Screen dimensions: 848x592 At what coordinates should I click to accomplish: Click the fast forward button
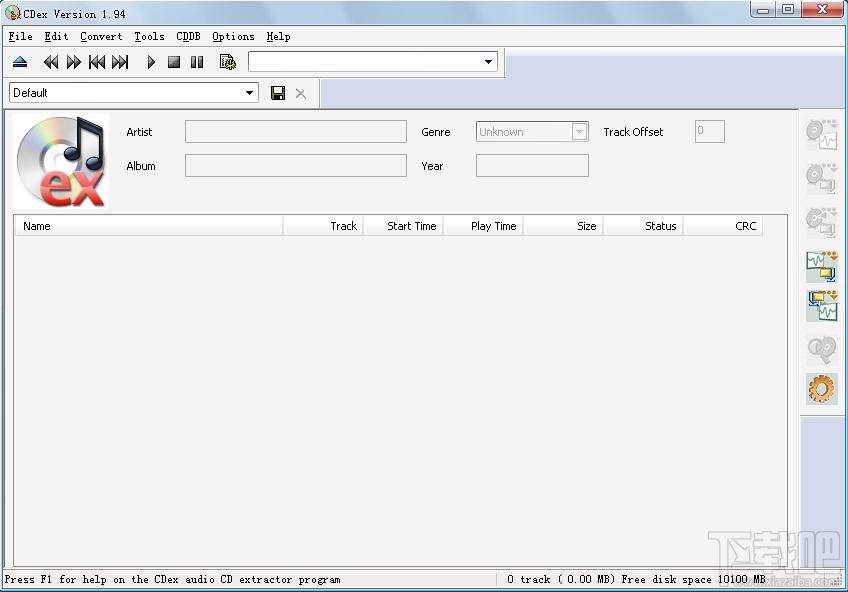(x=74, y=62)
